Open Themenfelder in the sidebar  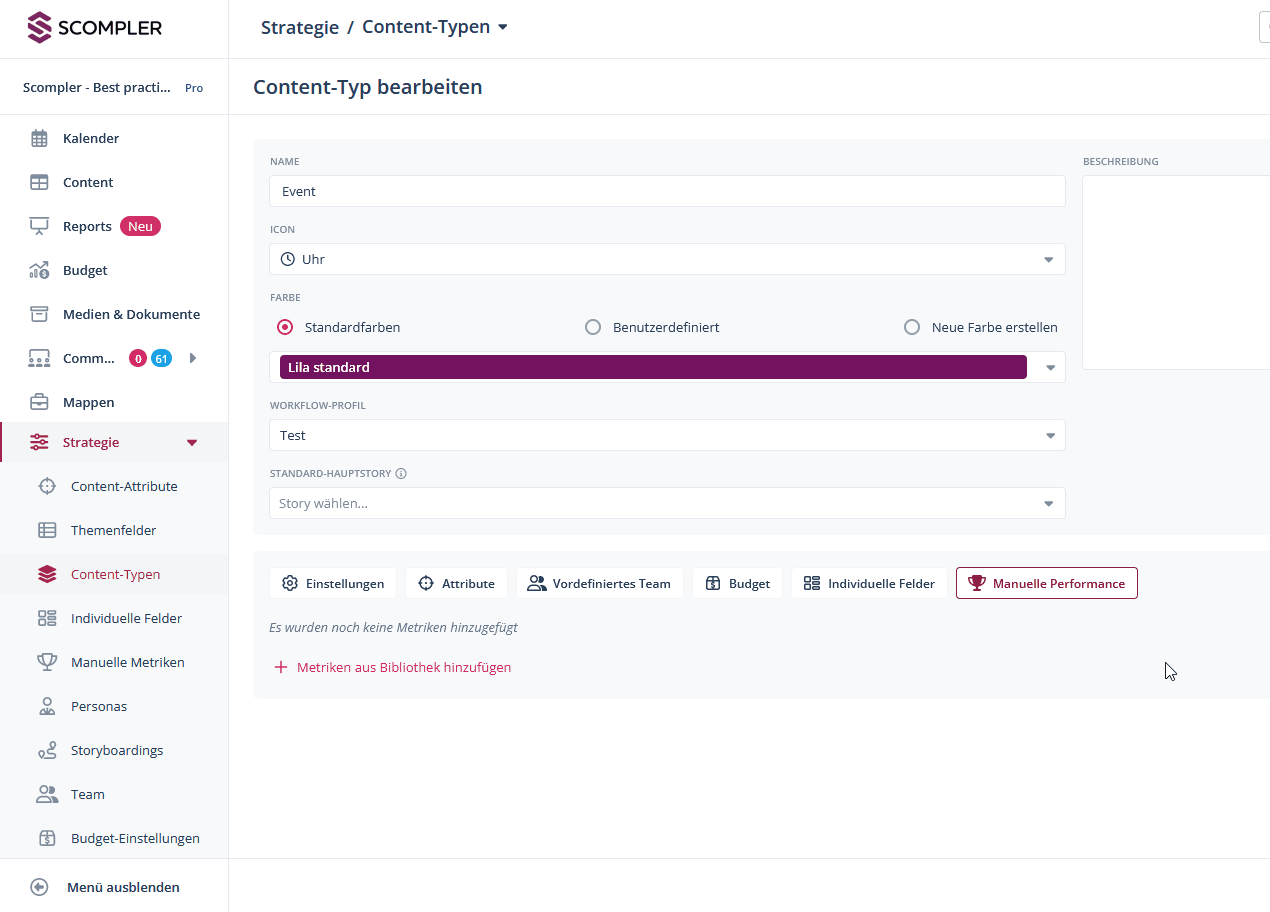[114, 530]
